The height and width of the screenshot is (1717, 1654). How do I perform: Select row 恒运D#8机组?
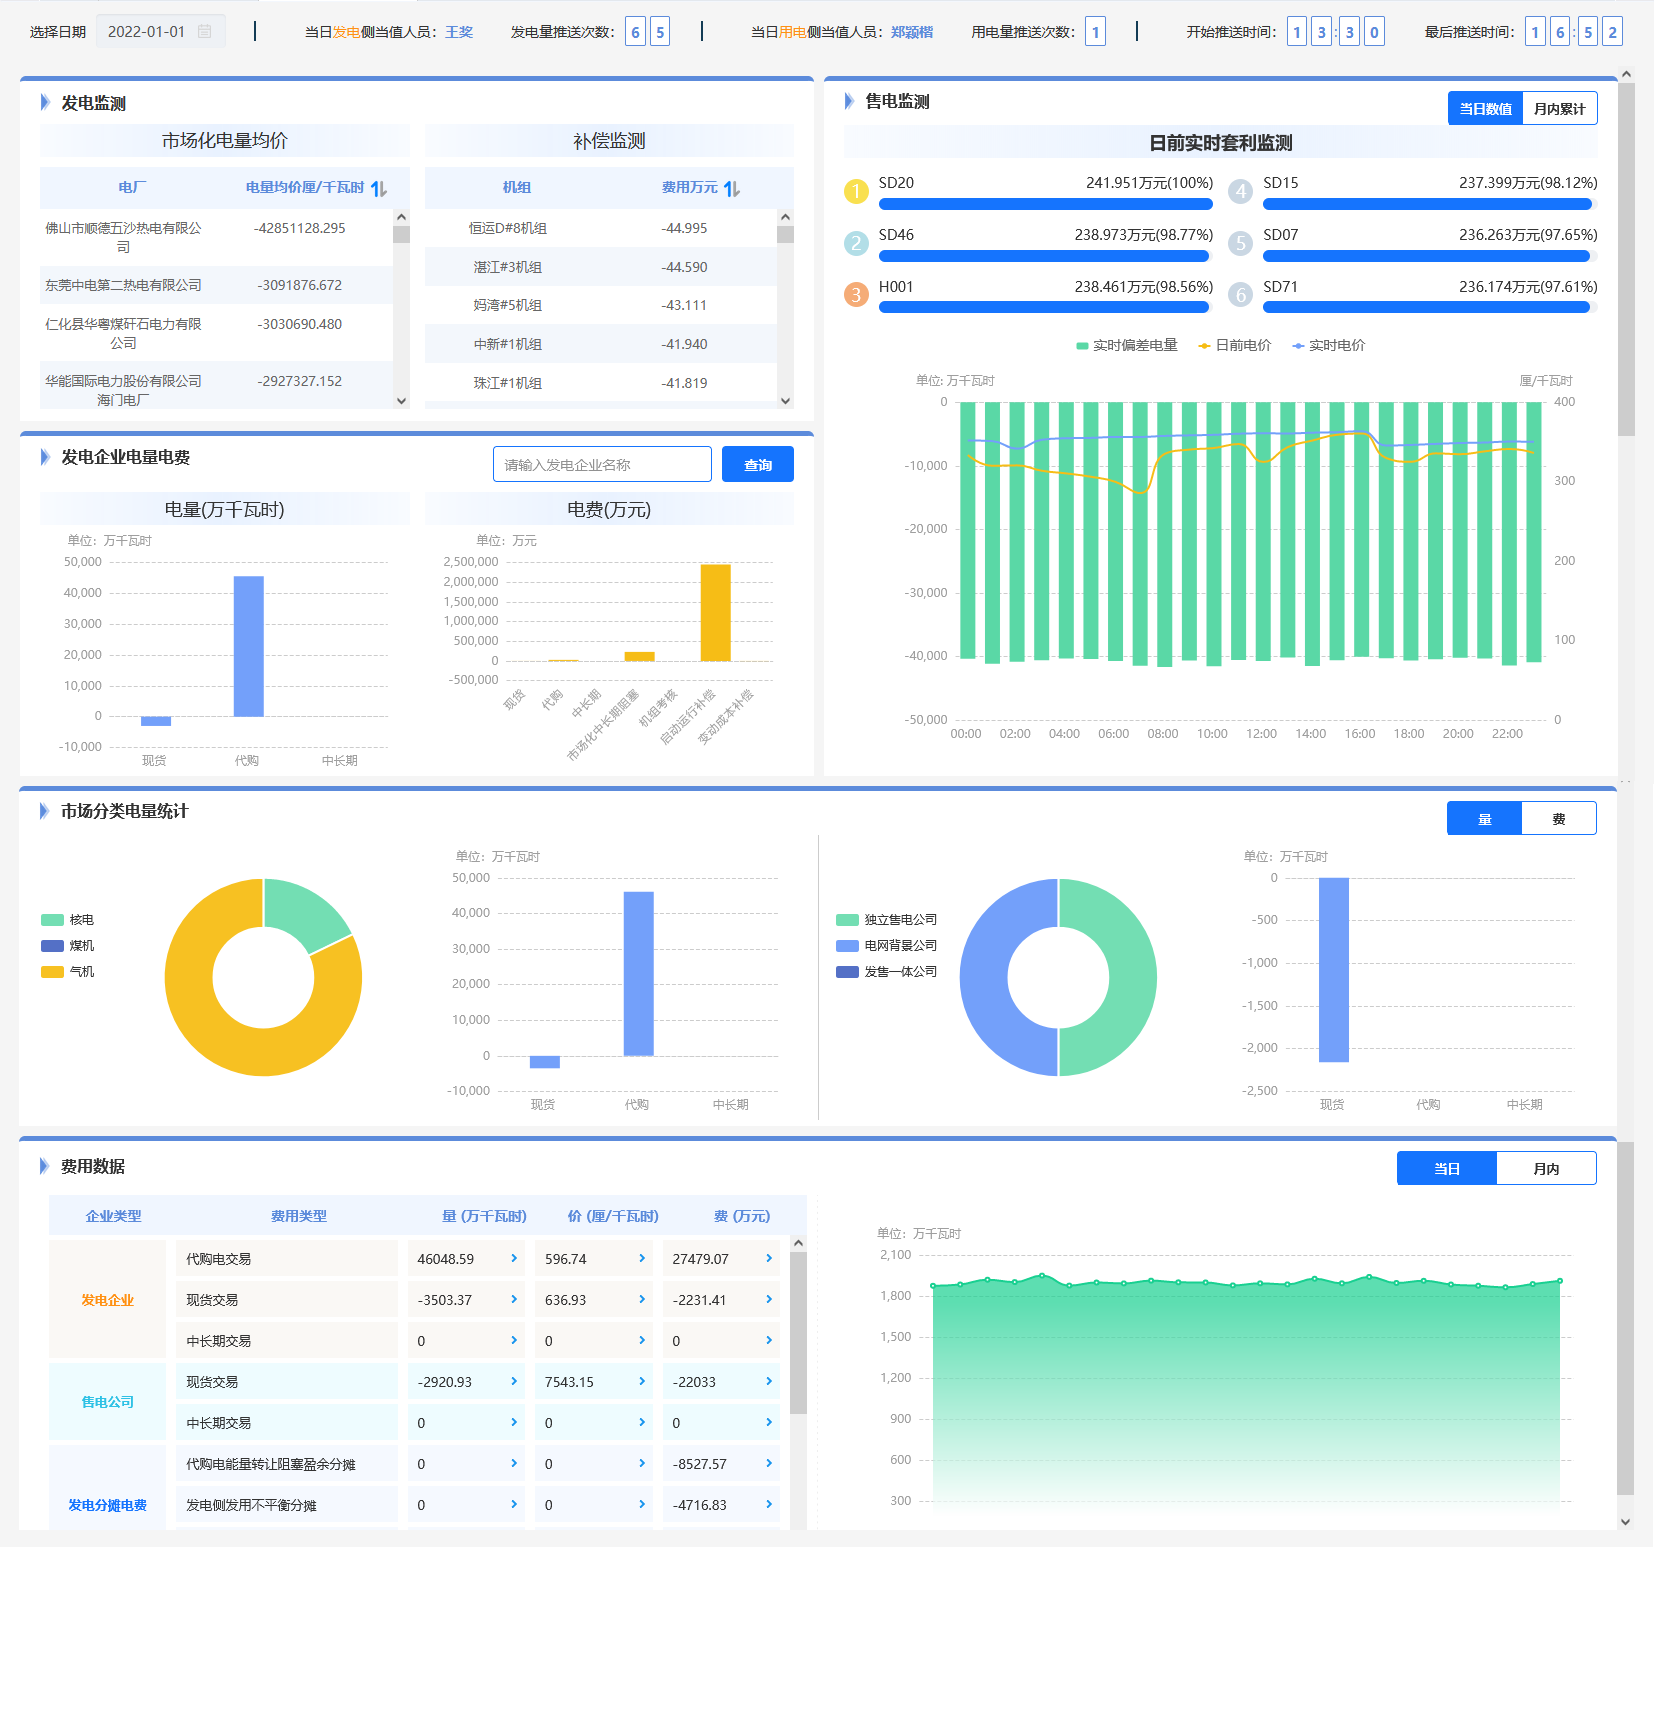coord(601,228)
